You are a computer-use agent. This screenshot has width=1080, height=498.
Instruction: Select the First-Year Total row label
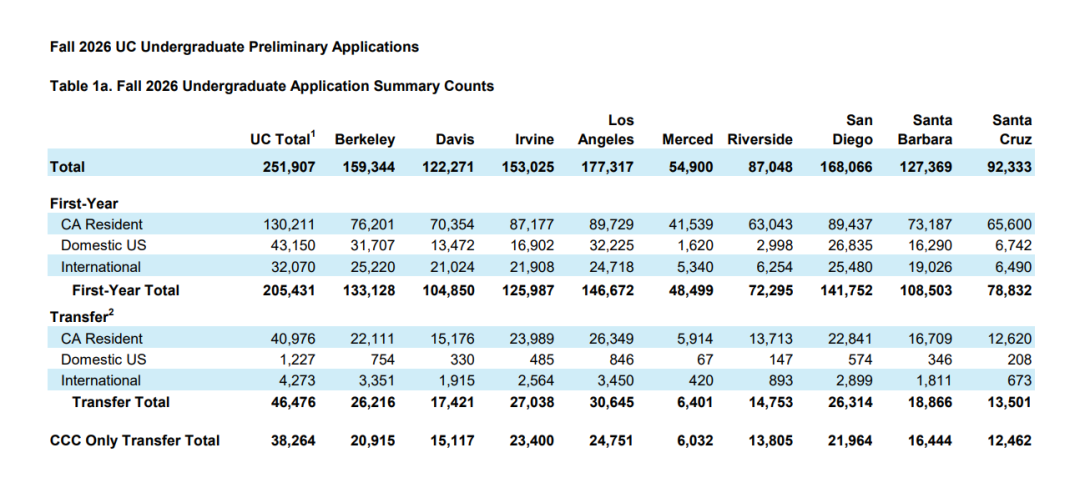click(x=126, y=290)
